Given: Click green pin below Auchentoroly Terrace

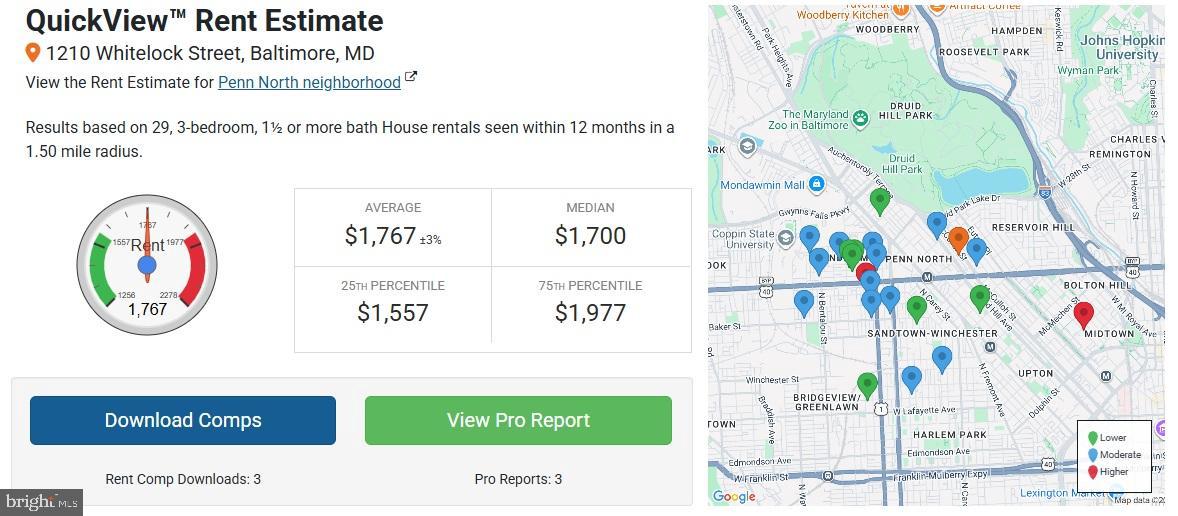Looking at the screenshot, I should coord(880,201).
